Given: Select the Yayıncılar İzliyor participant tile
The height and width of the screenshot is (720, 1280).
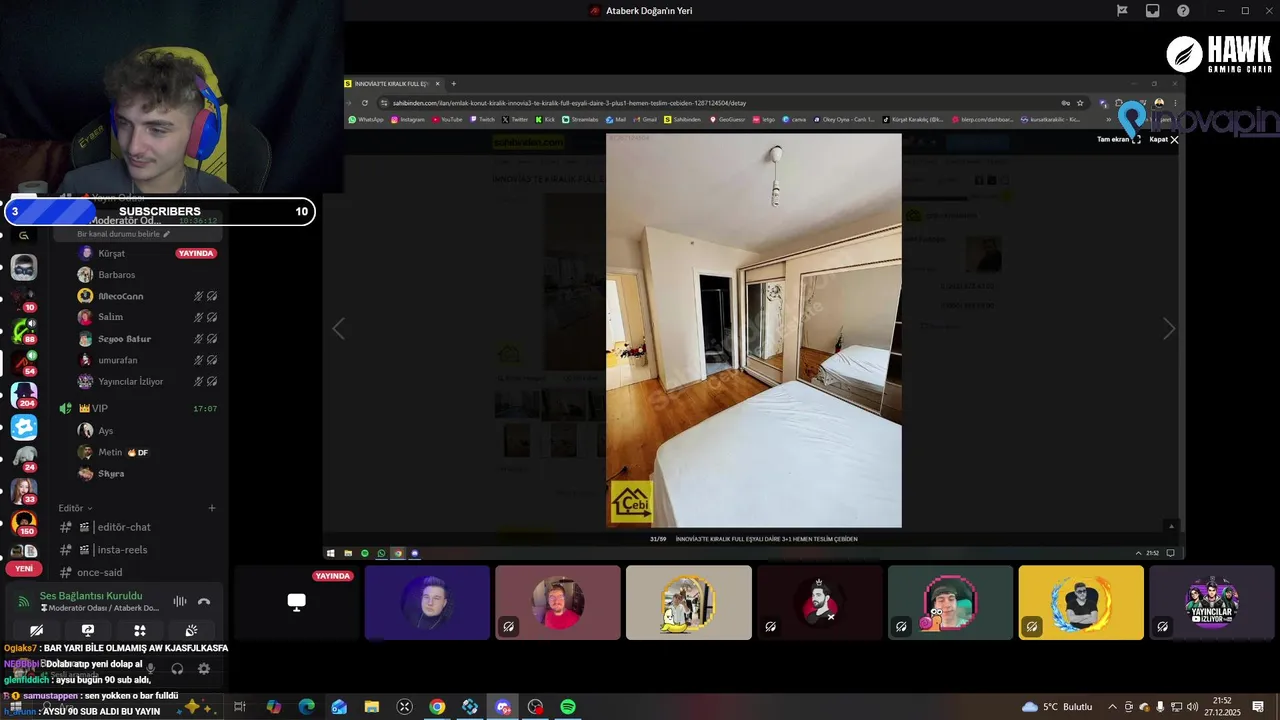Looking at the screenshot, I should click(x=1212, y=602).
